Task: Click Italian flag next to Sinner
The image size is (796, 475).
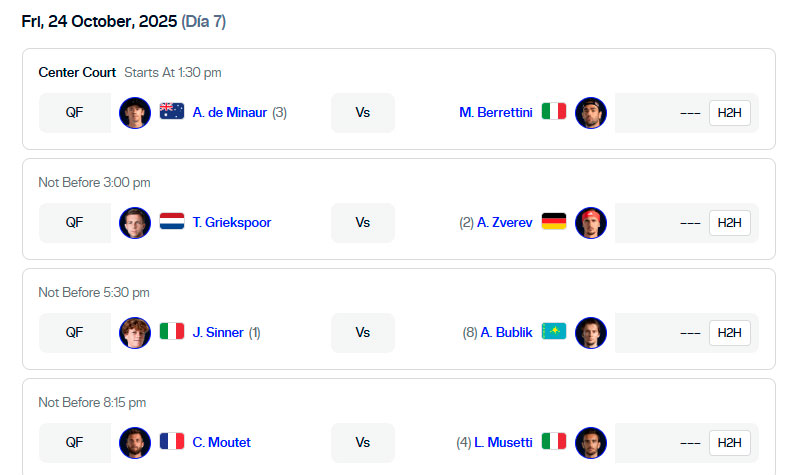Action: pyautogui.click(x=172, y=332)
